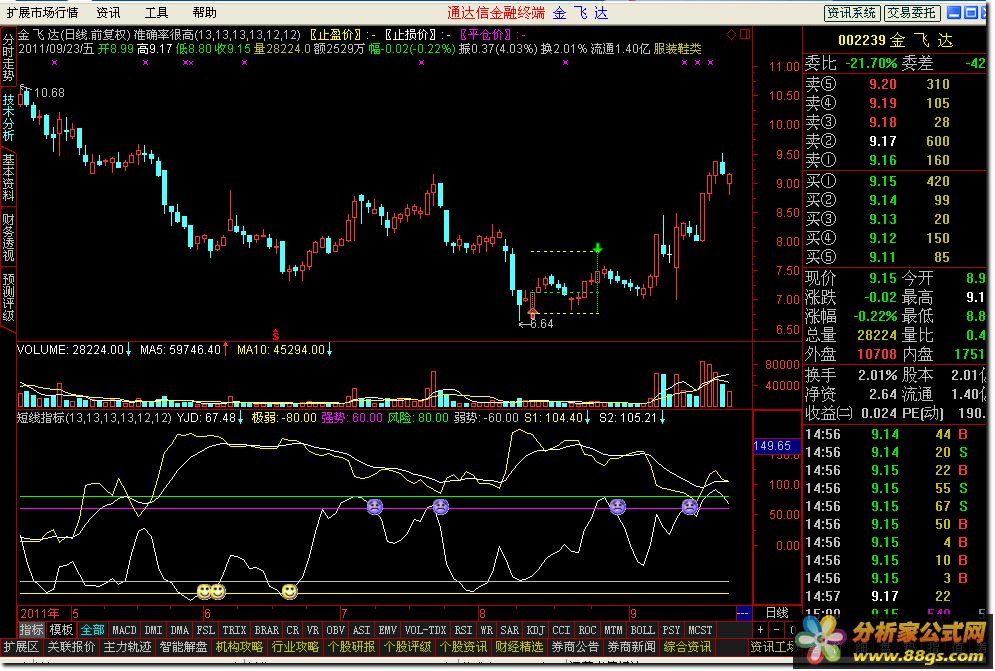Switch indicator to RSI
This screenshot has width=995, height=671.
(x=464, y=630)
